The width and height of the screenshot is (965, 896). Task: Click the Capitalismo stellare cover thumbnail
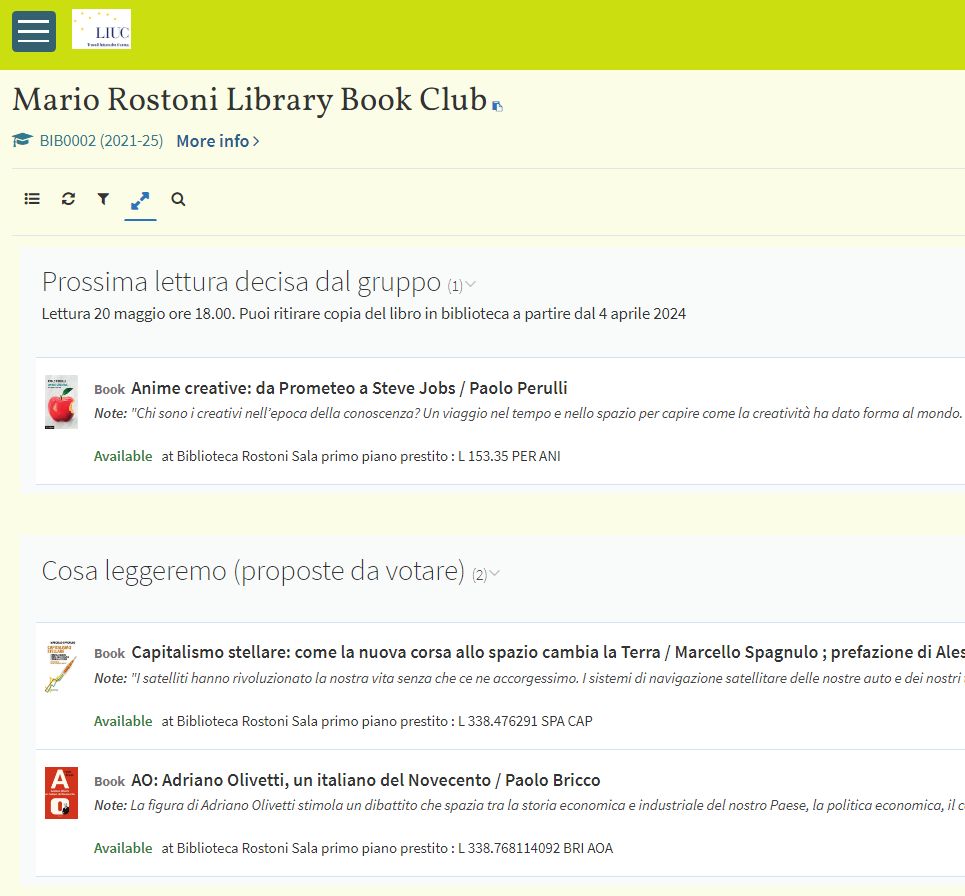point(60,666)
